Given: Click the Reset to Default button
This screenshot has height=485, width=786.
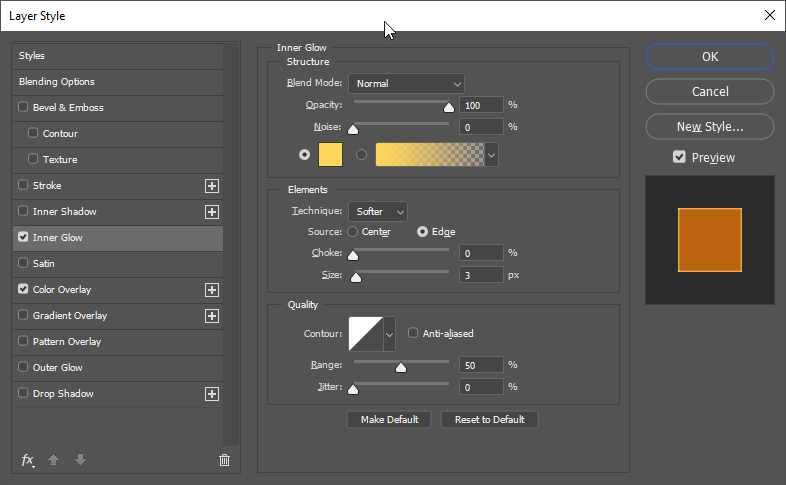Looking at the screenshot, I should coord(489,420).
